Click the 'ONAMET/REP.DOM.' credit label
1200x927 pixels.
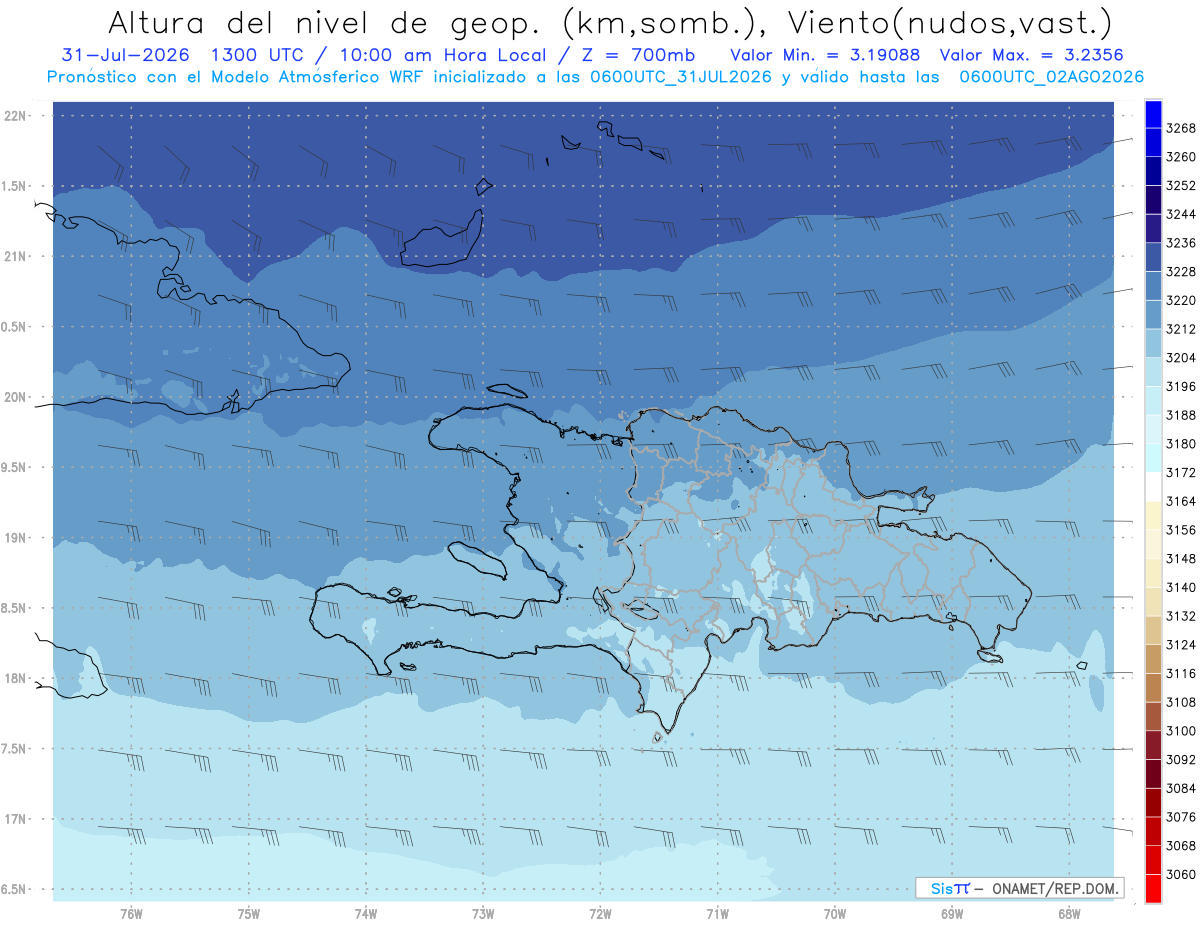(x=1054, y=888)
